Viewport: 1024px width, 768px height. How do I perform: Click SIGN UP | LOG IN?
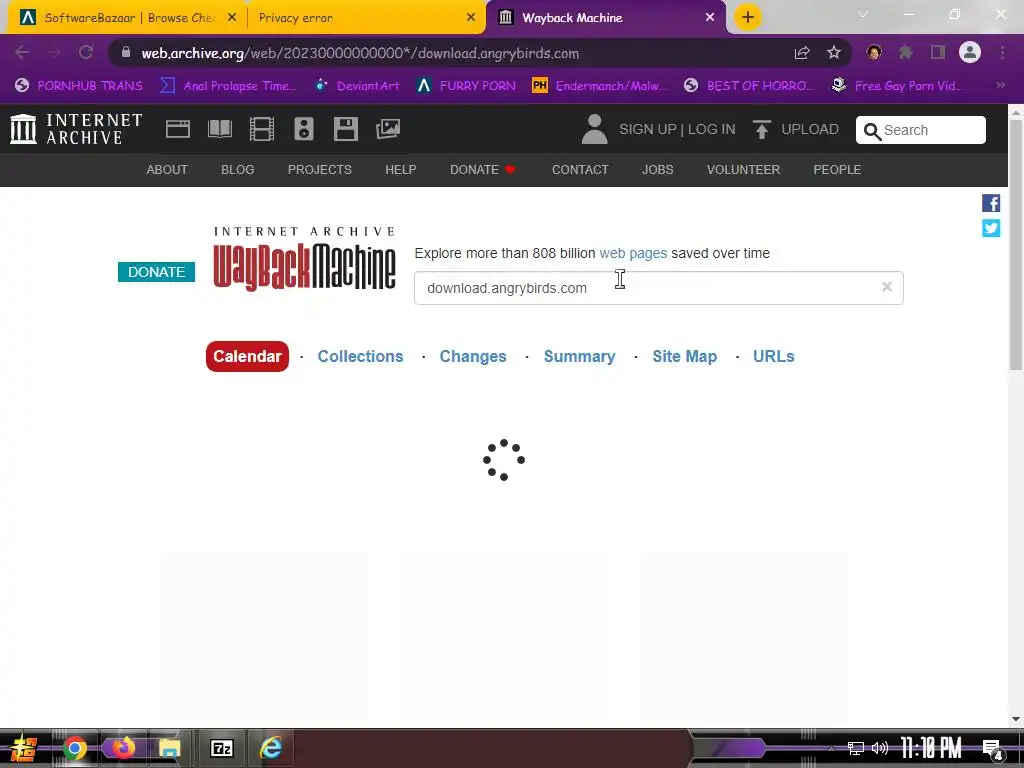pos(677,129)
